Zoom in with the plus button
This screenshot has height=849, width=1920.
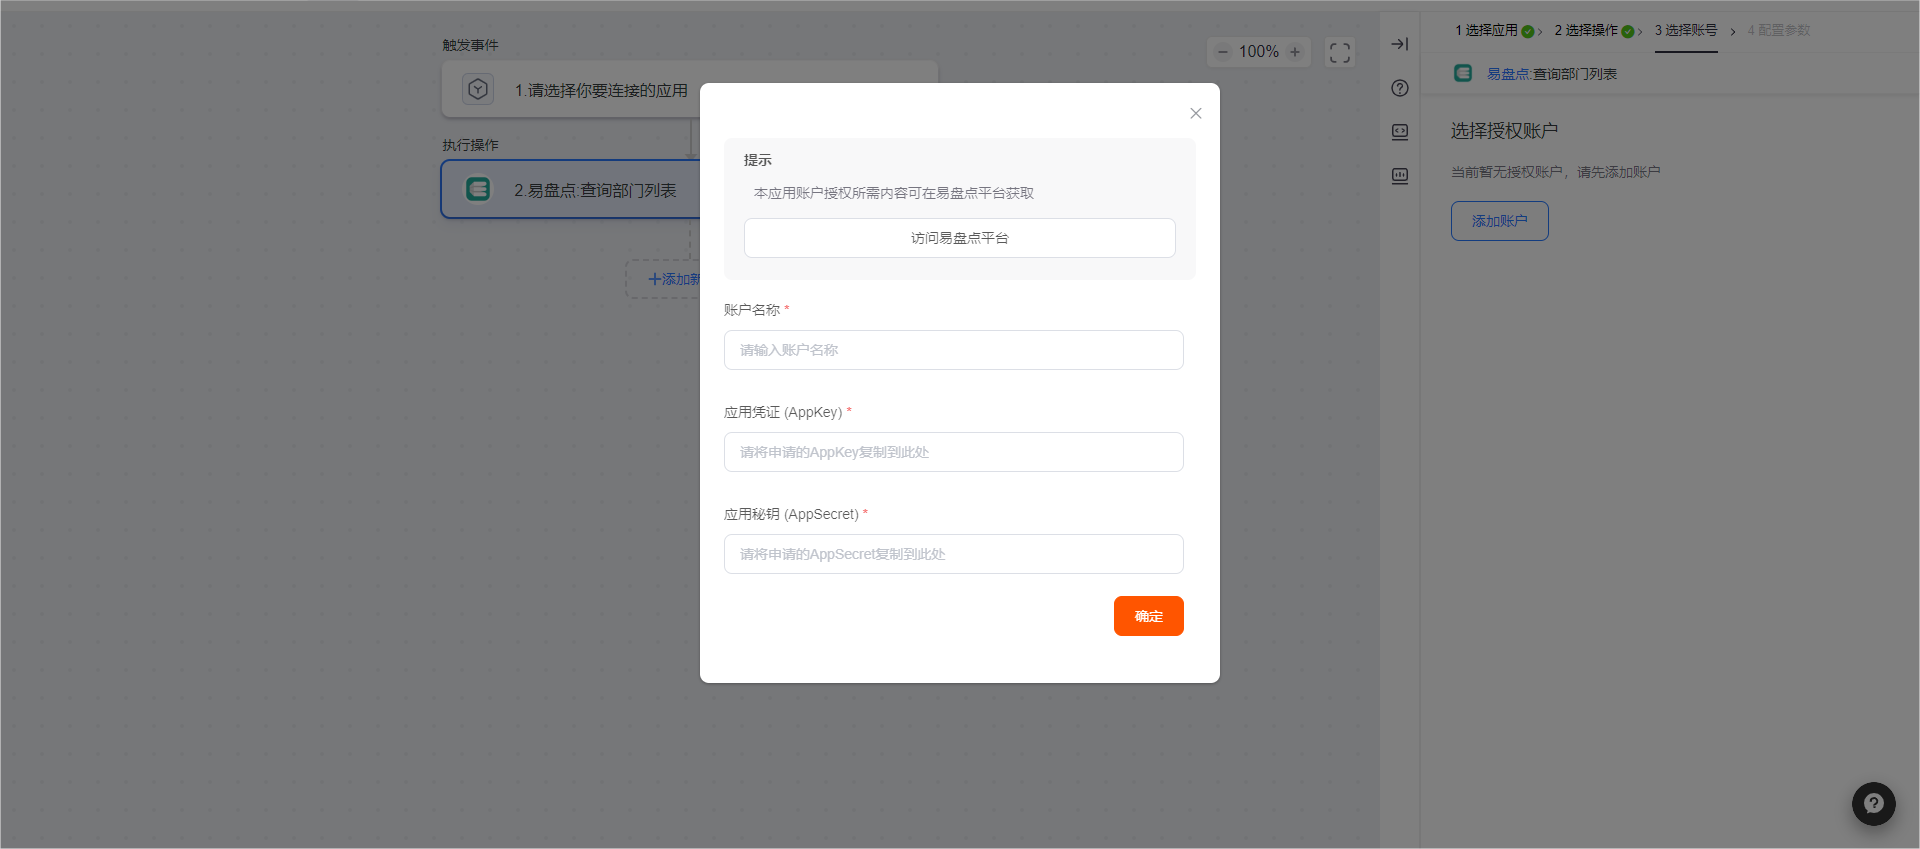pos(1295,52)
